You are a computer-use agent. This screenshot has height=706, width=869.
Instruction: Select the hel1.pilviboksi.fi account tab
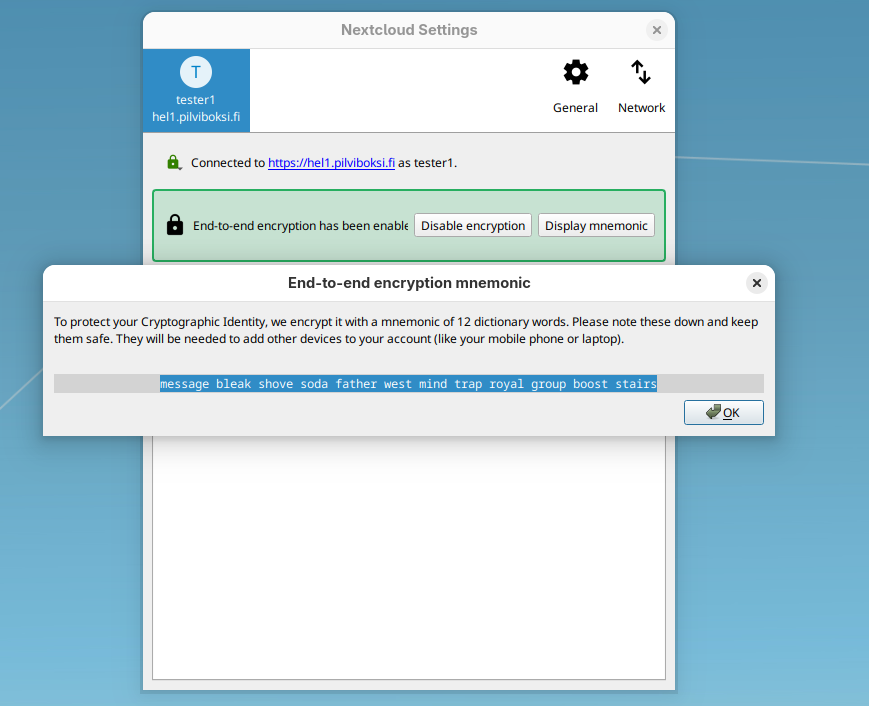[196, 90]
